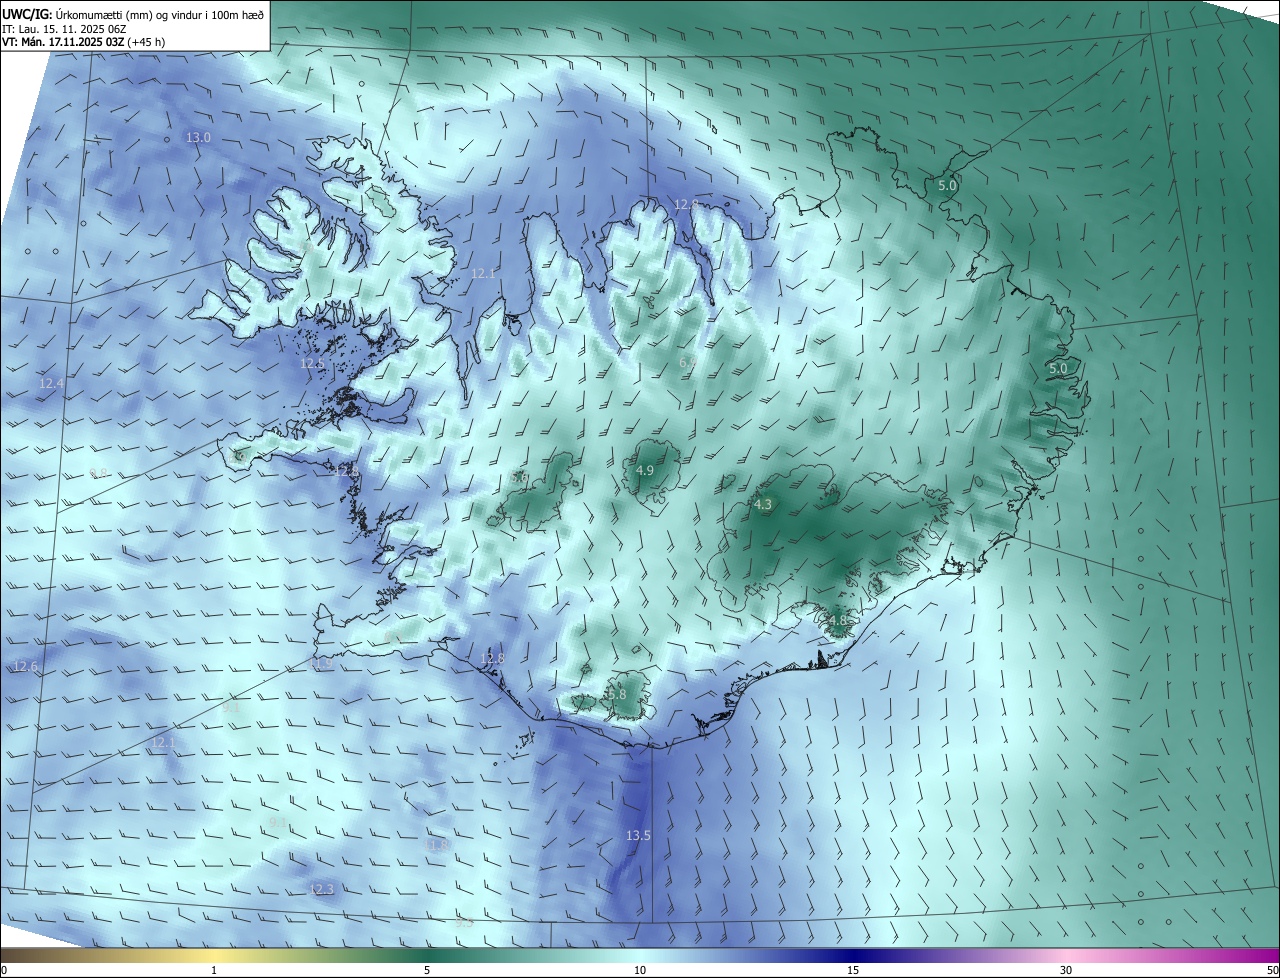Click the 5.6 value on Langjökull glacier
This screenshot has height=978, width=1280.
[x=520, y=478]
